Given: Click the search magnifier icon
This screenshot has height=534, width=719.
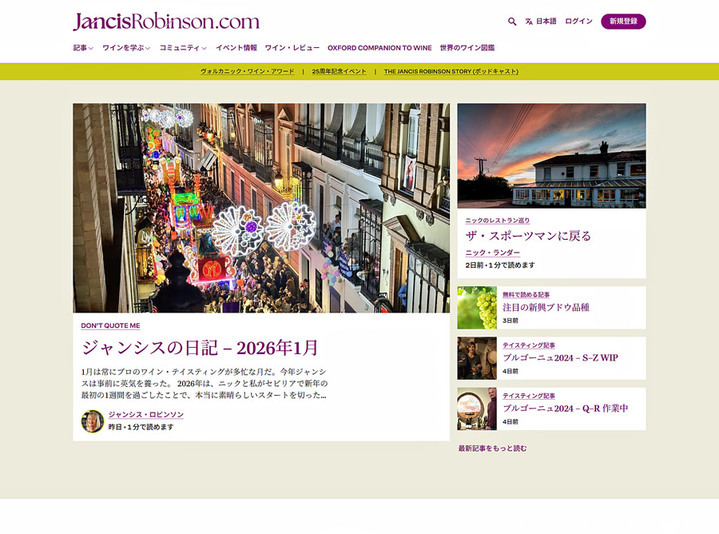Looking at the screenshot, I should 512,21.
